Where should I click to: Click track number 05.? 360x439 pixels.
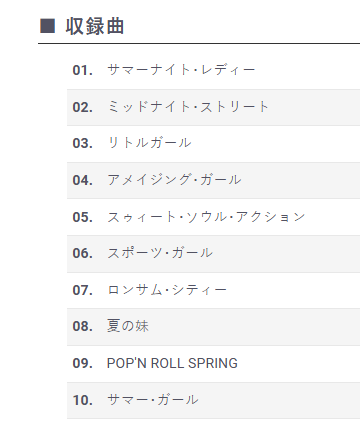pyautogui.click(x=83, y=217)
